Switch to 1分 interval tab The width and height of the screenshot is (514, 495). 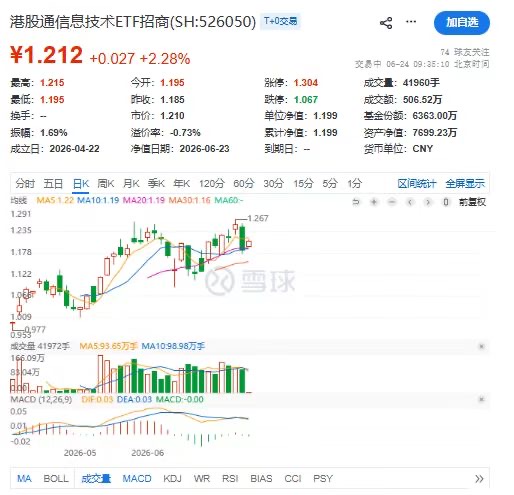[354, 183]
